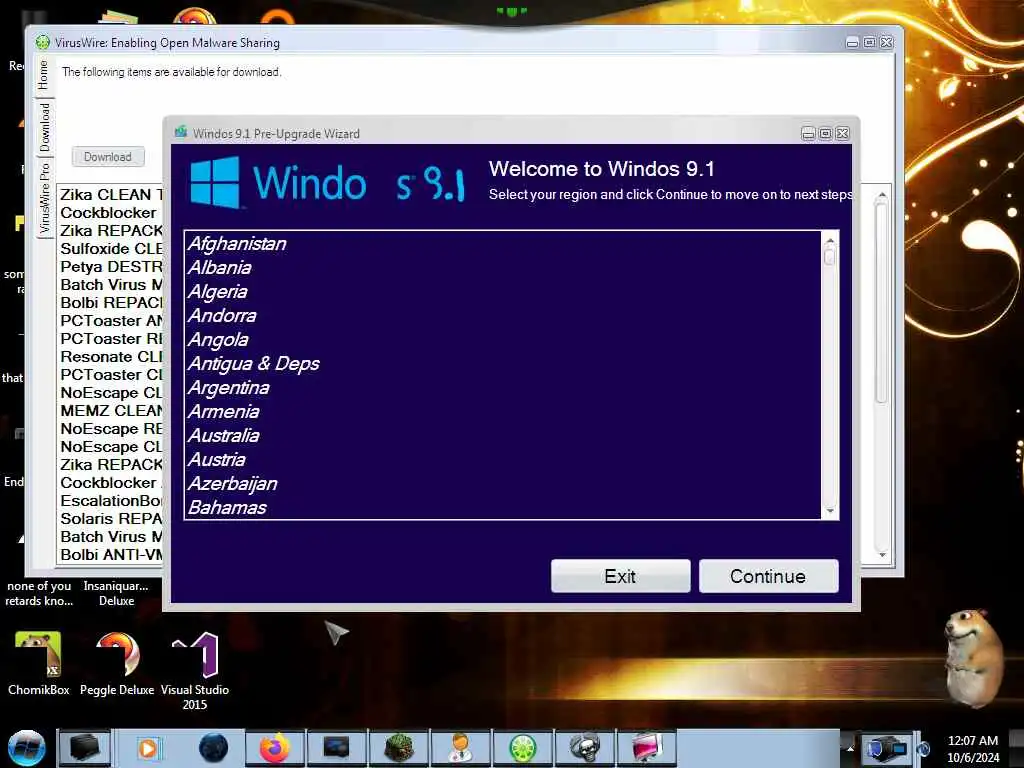The height and width of the screenshot is (768, 1024).
Task: Select Algeria in the region list
Action: (x=503, y=291)
